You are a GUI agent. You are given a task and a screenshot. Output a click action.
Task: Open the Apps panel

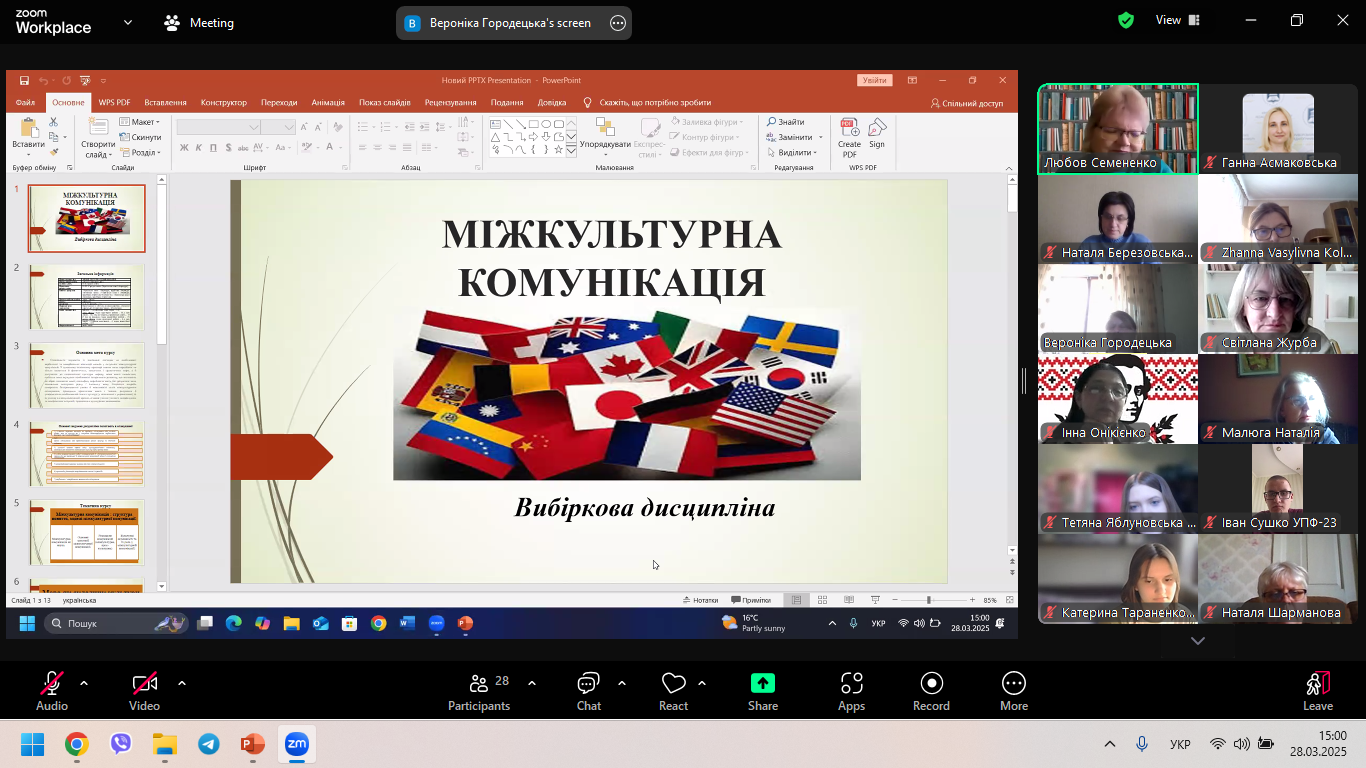tap(851, 690)
